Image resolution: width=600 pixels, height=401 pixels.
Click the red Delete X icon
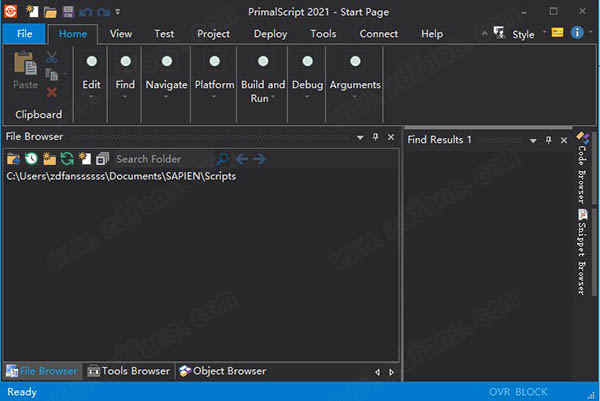[x=52, y=92]
